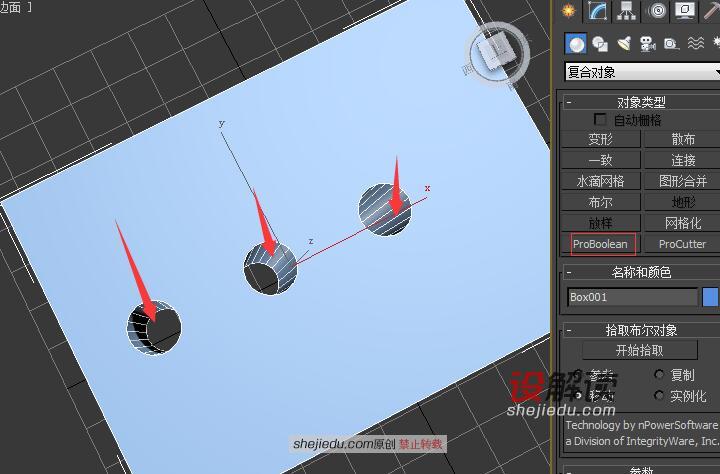The height and width of the screenshot is (474, 720).
Task: Click the 布尔 button
Action: point(601,202)
